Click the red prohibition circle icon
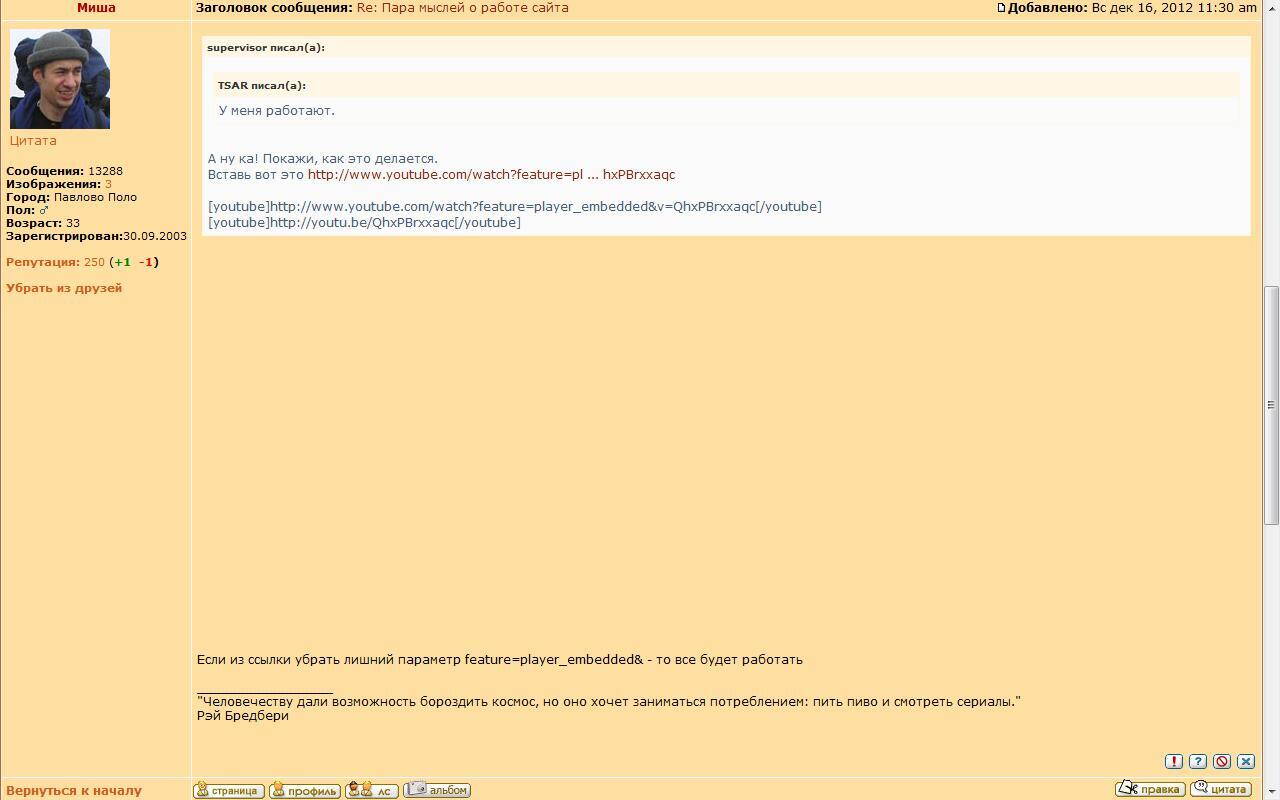The height and width of the screenshot is (800, 1280). (x=1222, y=761)
